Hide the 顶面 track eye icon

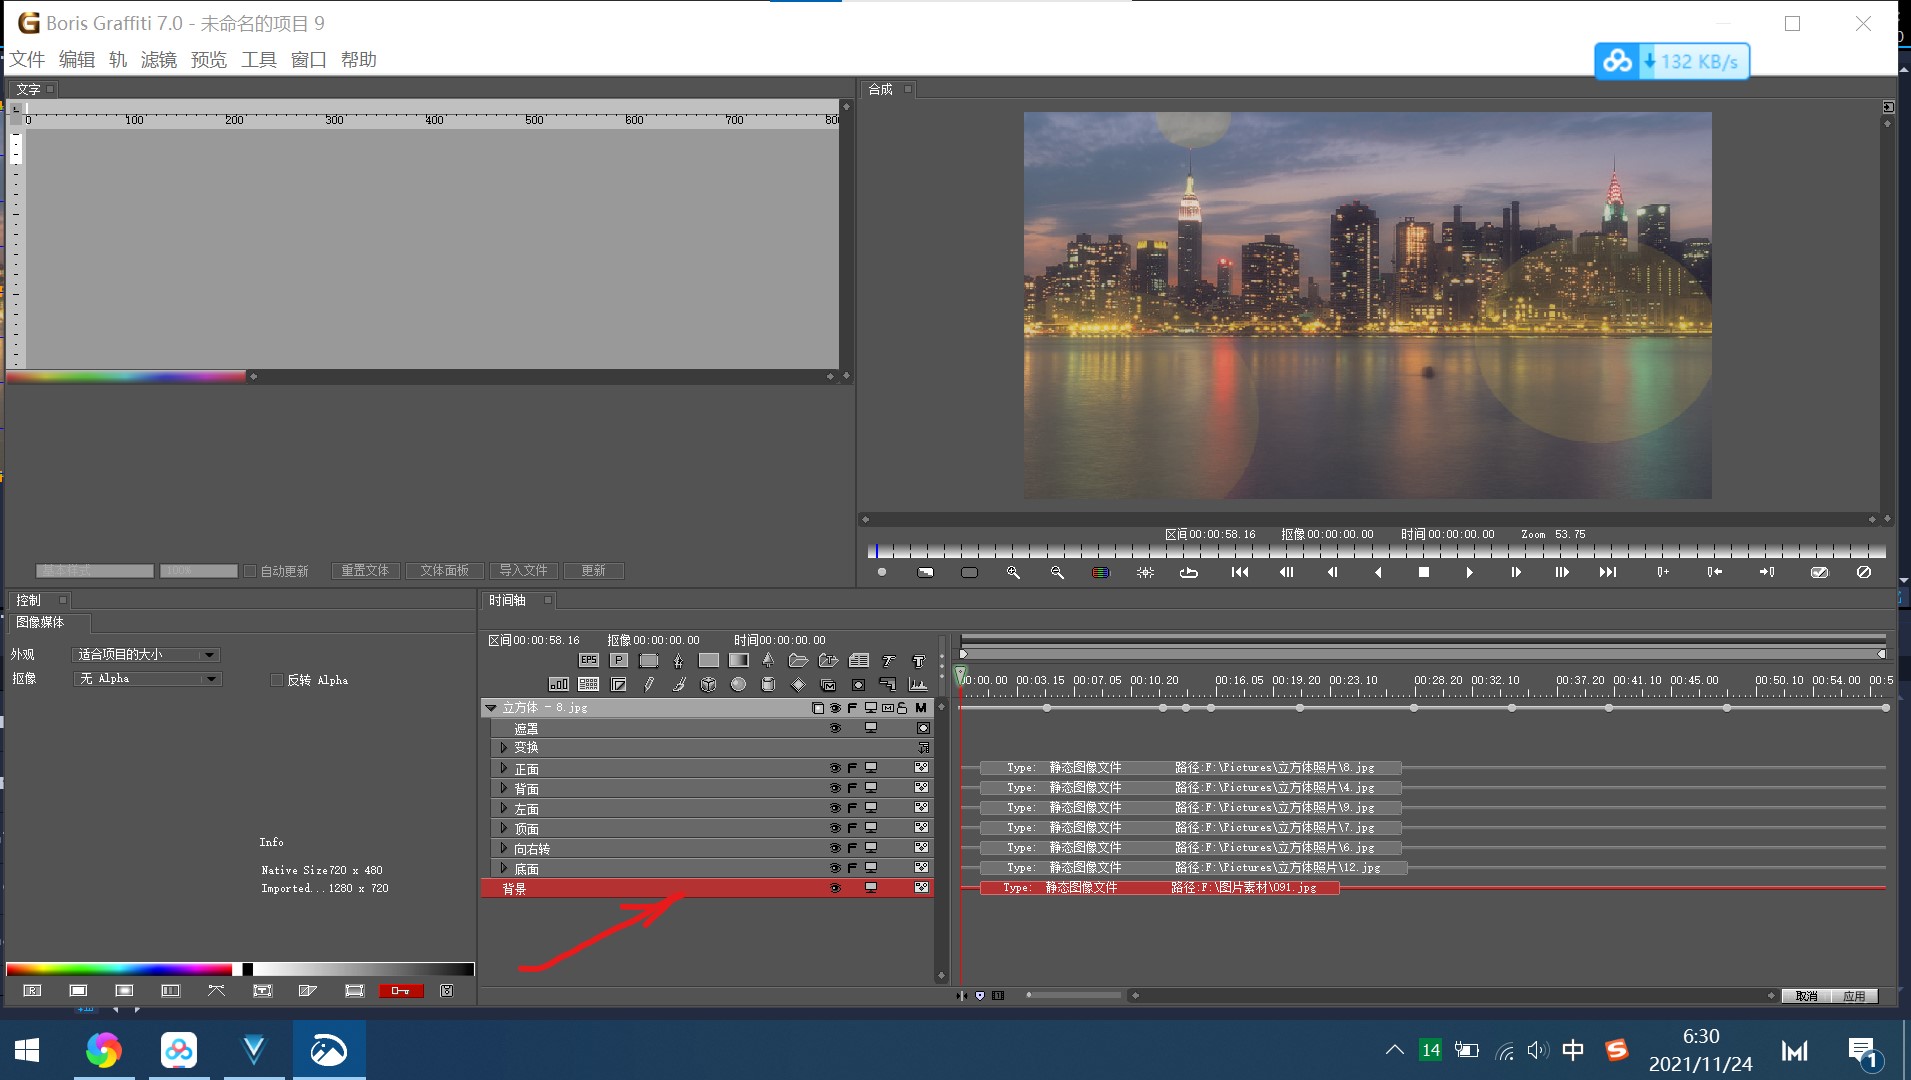(x=835, y=828)
